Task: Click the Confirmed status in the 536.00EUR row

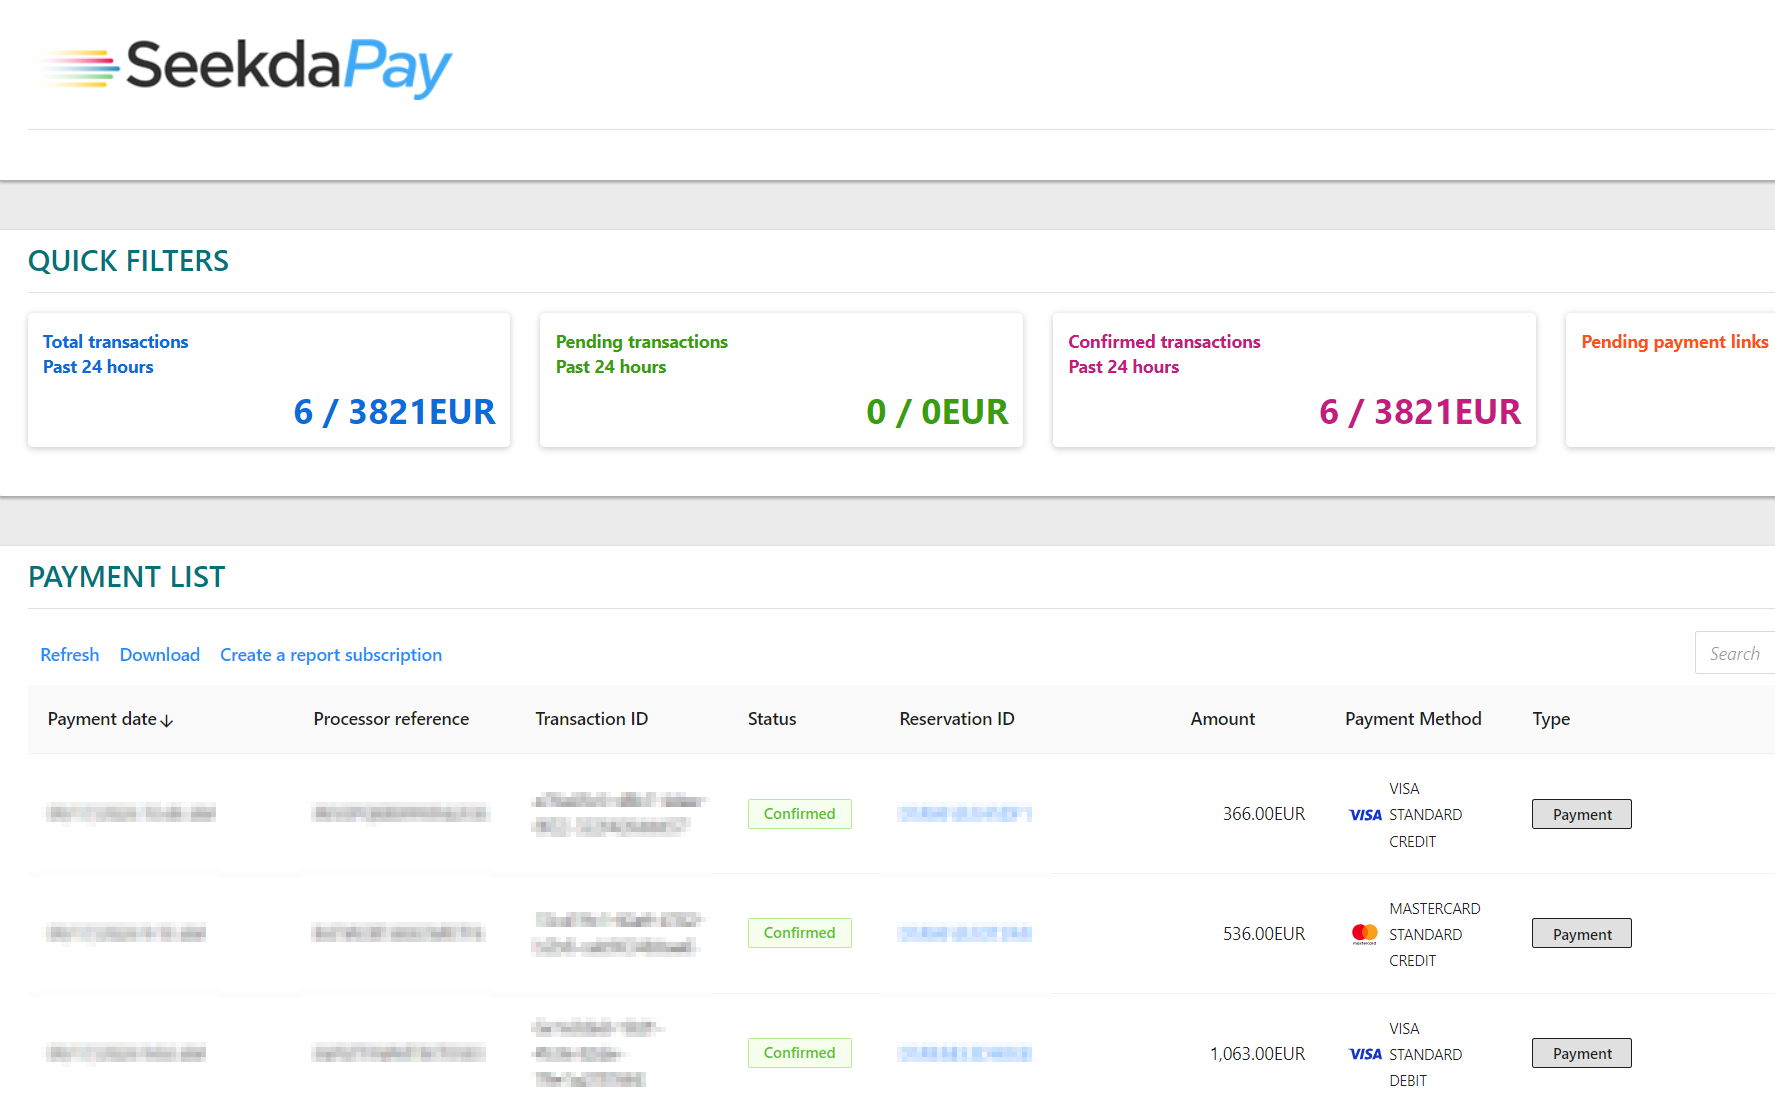Action: click(800, 933)
